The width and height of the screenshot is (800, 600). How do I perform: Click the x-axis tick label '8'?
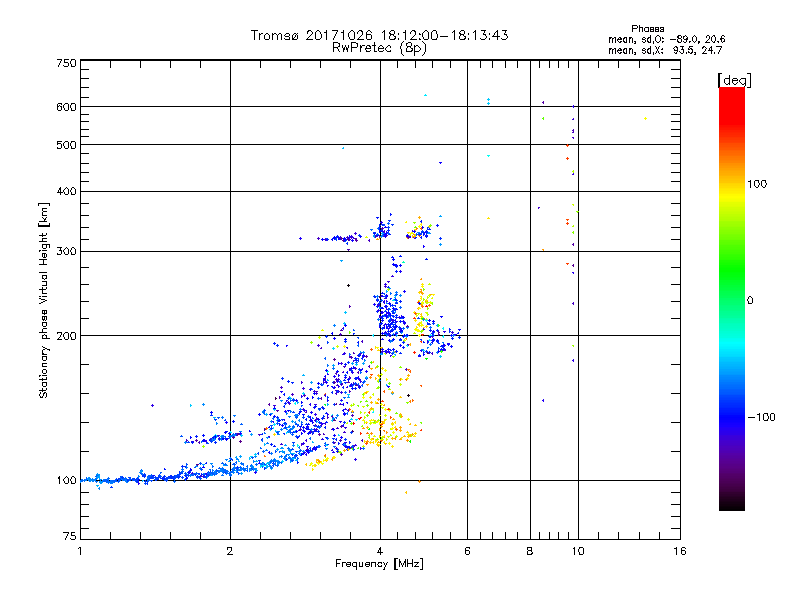530,551
